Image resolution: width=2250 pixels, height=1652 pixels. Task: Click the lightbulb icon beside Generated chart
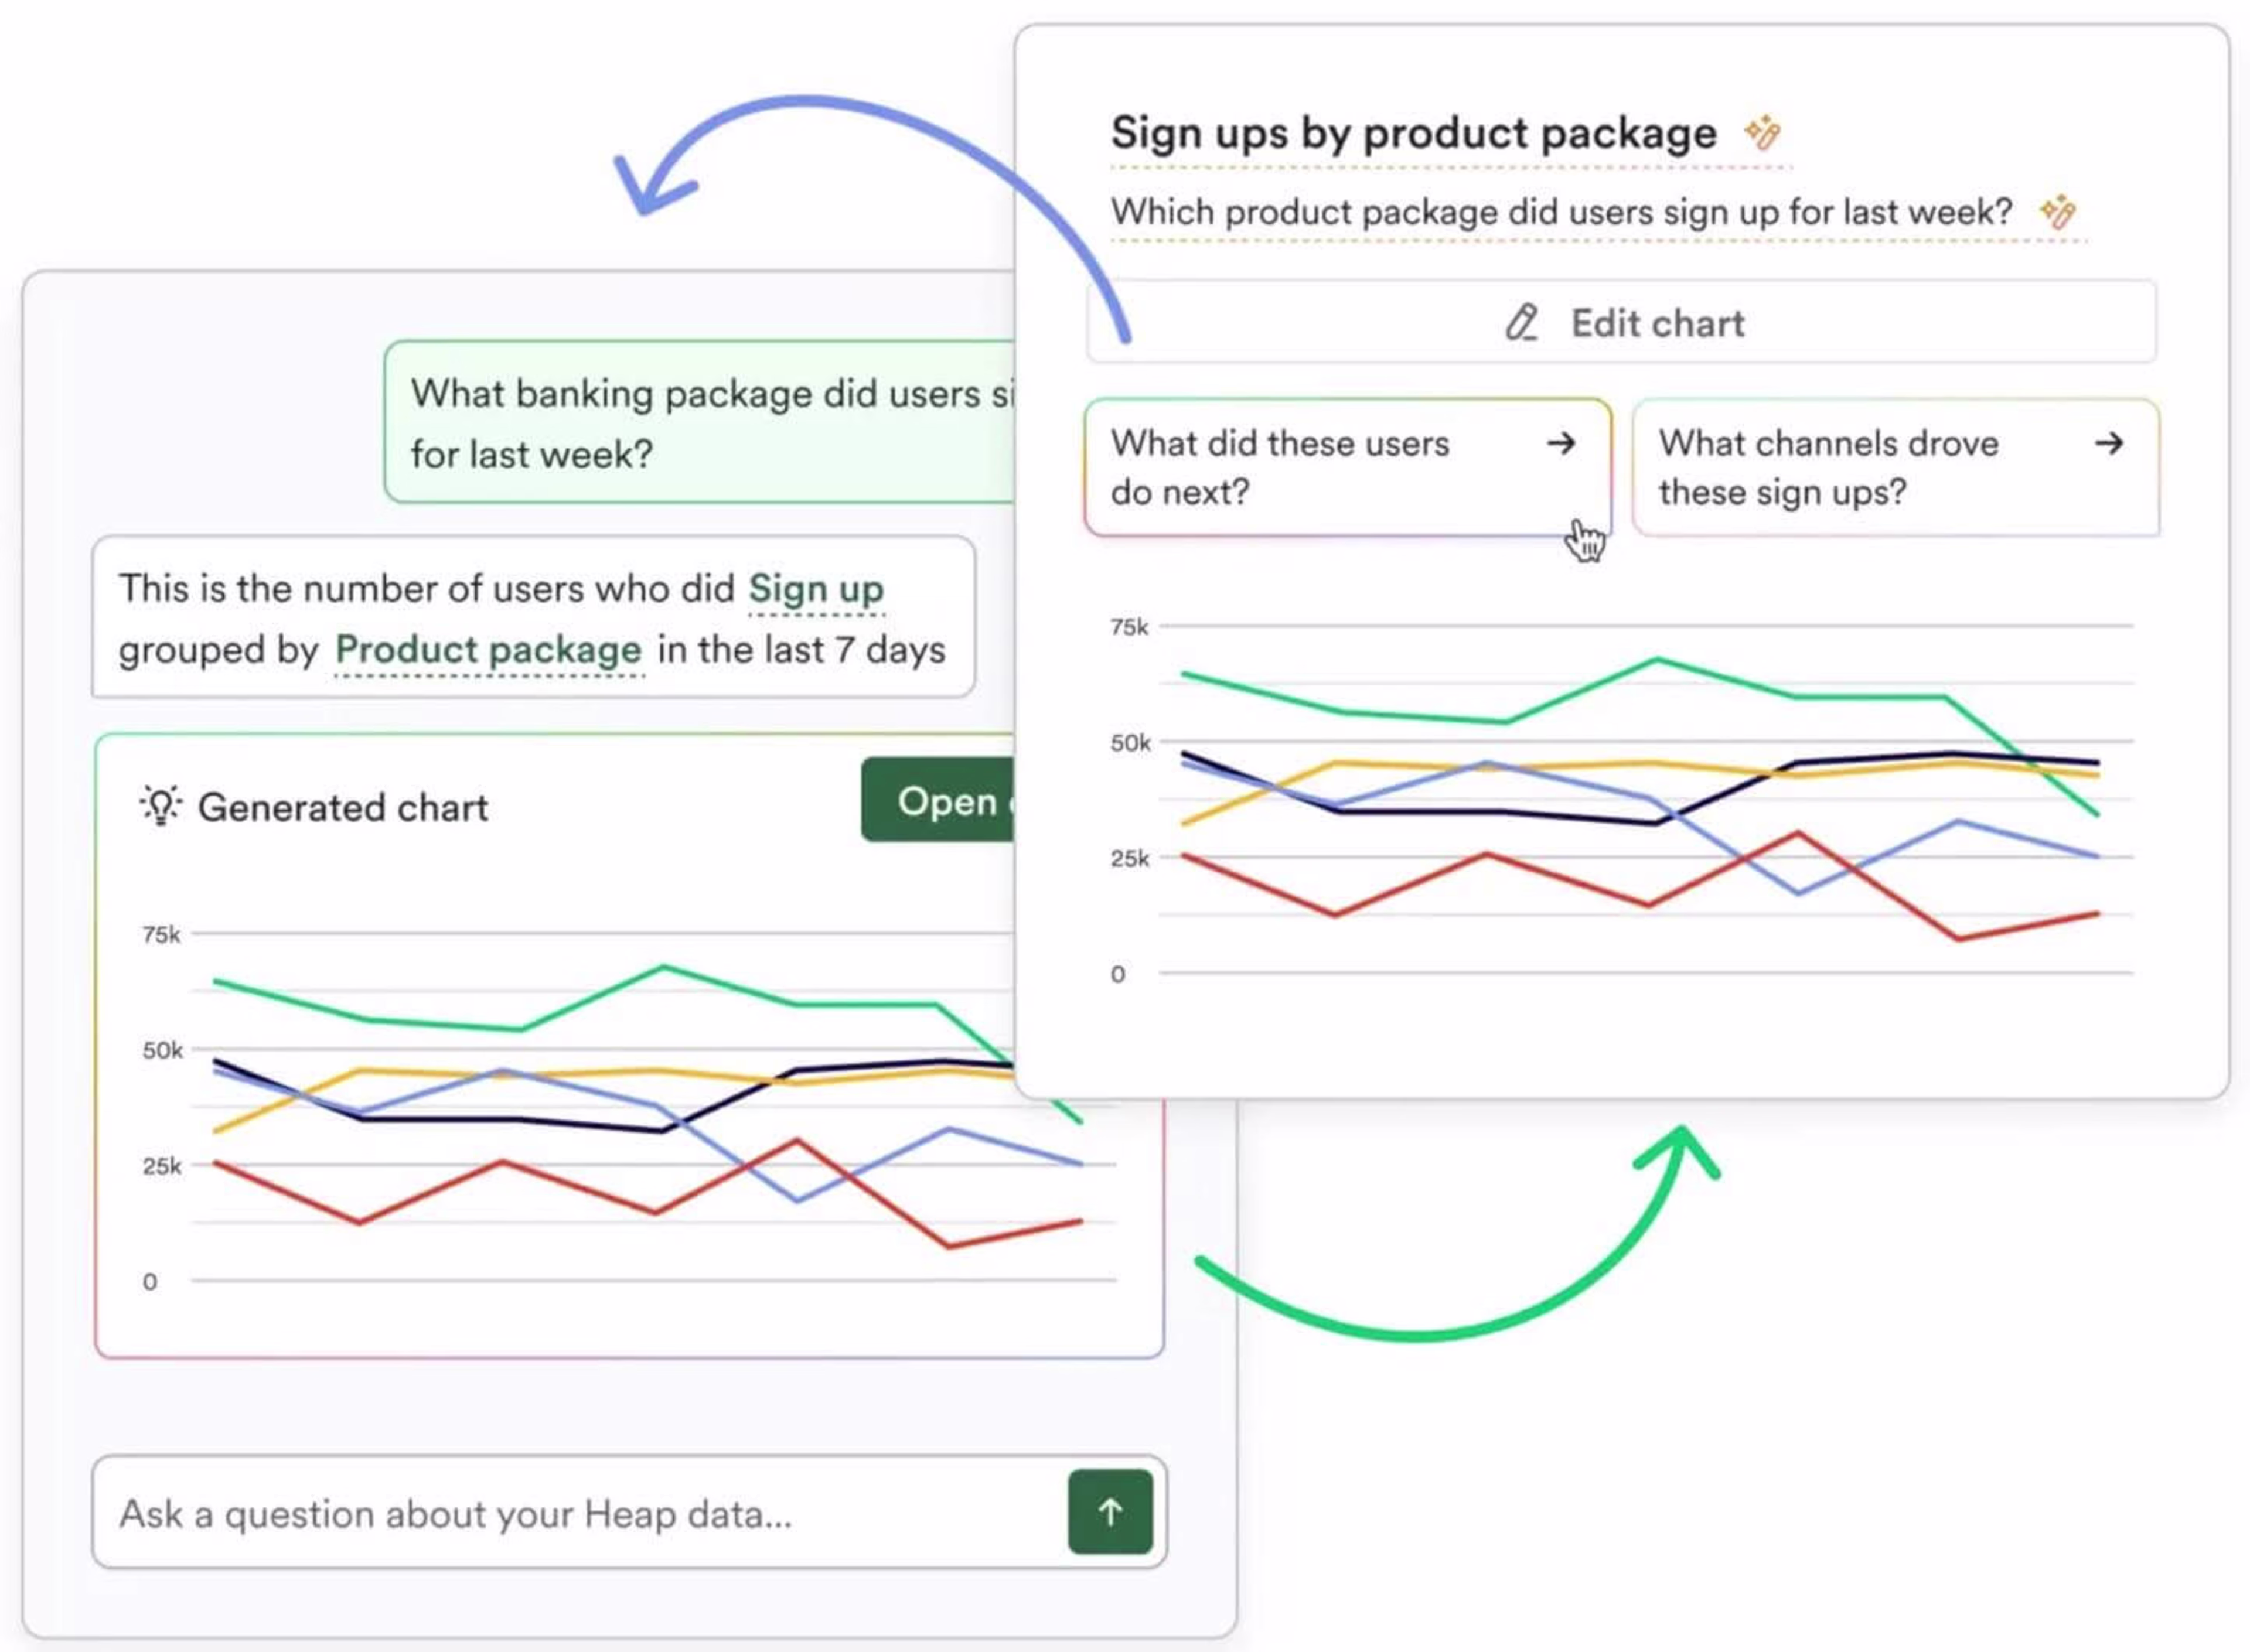pos(160,806)
